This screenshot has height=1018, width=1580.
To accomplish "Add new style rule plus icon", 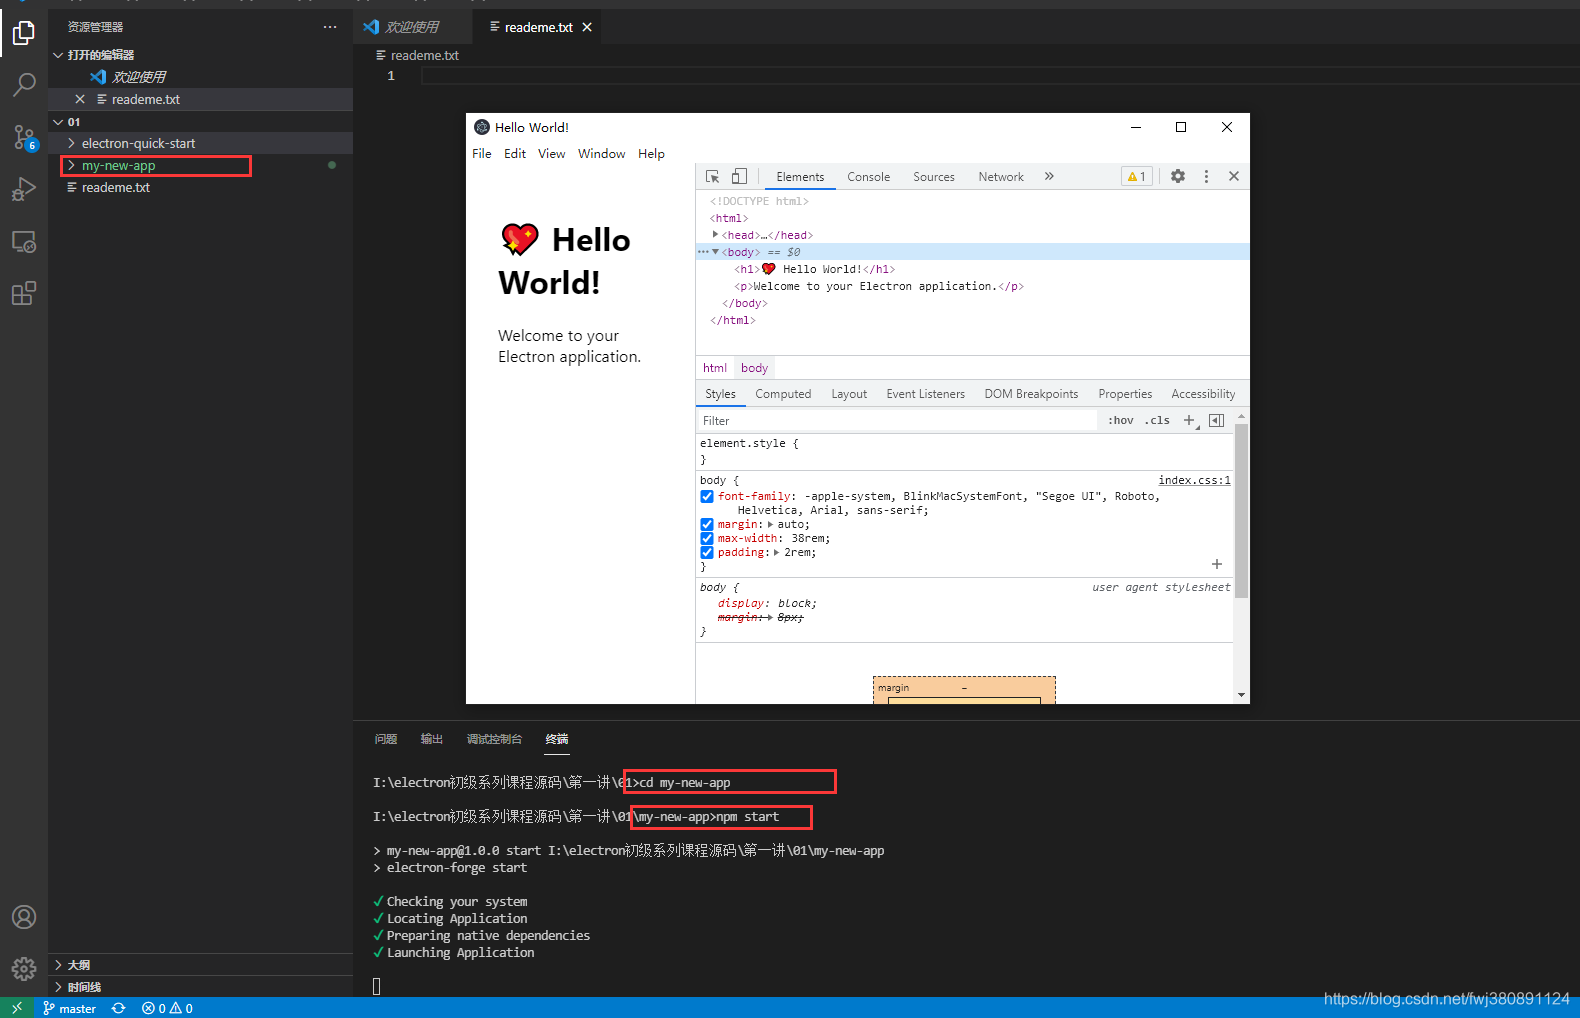I will [x=1190, y=421].
